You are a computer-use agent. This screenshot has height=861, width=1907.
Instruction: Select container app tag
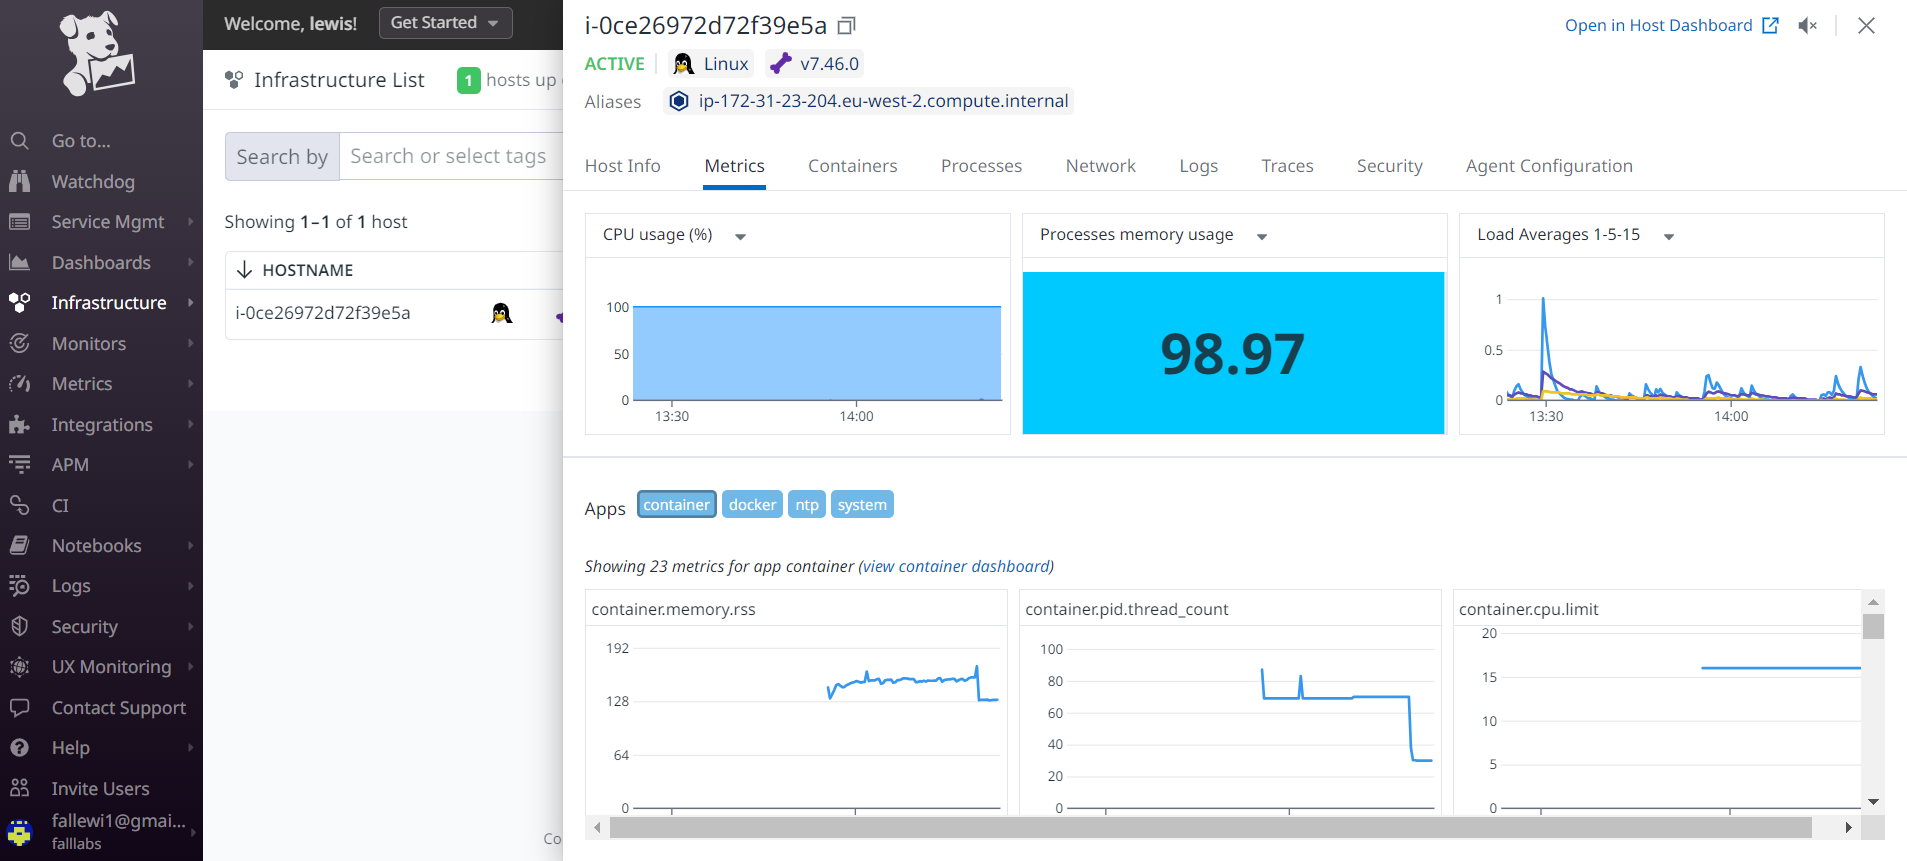coord(677,505)
